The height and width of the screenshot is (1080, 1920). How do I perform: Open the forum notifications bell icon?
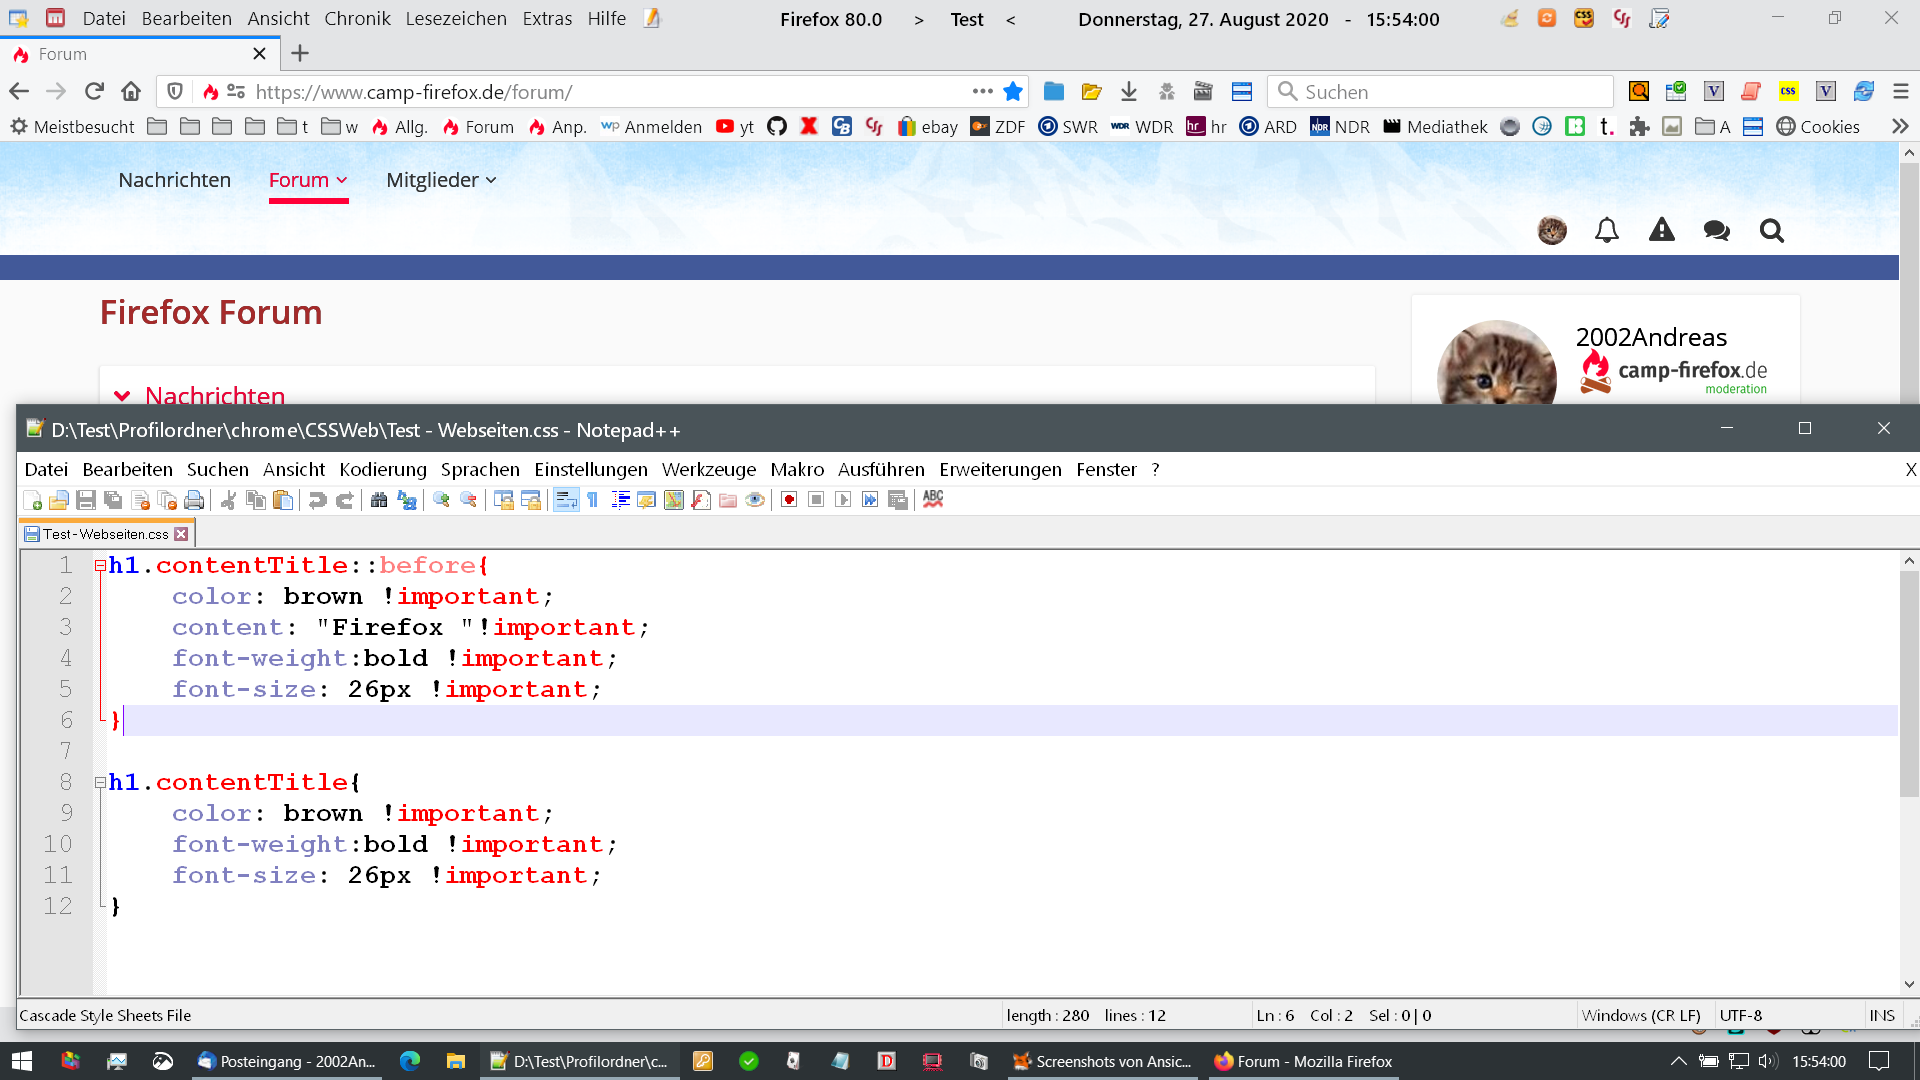(1606, 231)
